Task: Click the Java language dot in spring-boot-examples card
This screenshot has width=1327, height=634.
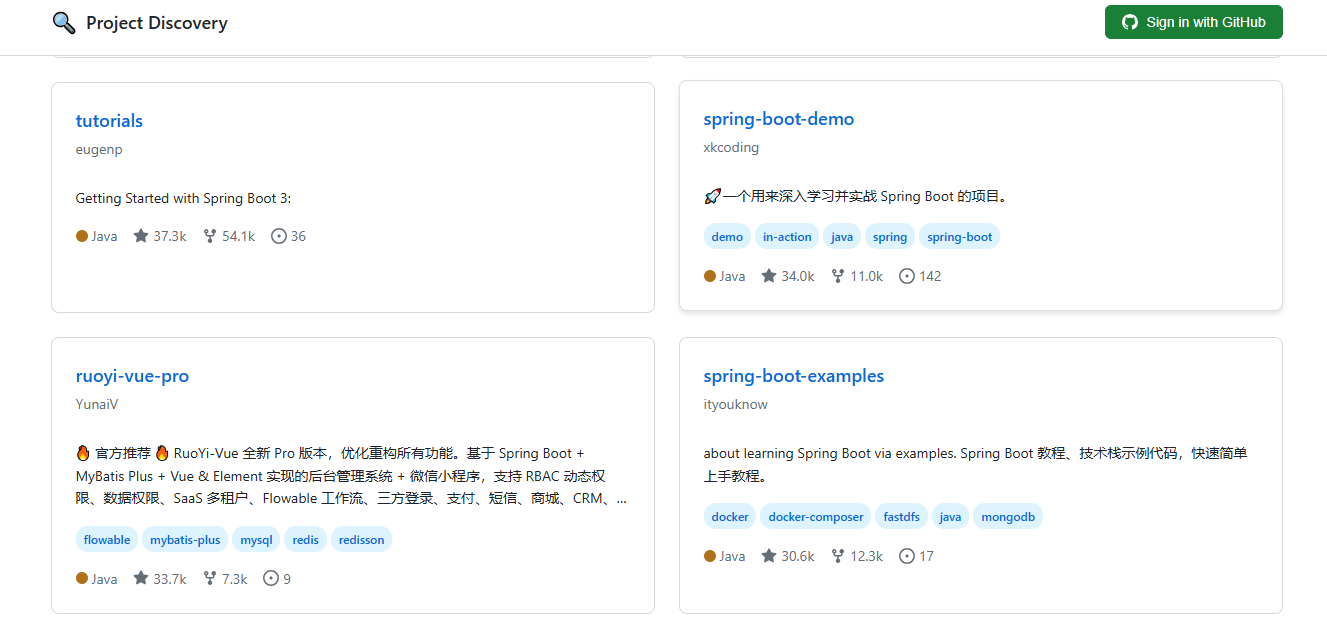Action: 710,556
